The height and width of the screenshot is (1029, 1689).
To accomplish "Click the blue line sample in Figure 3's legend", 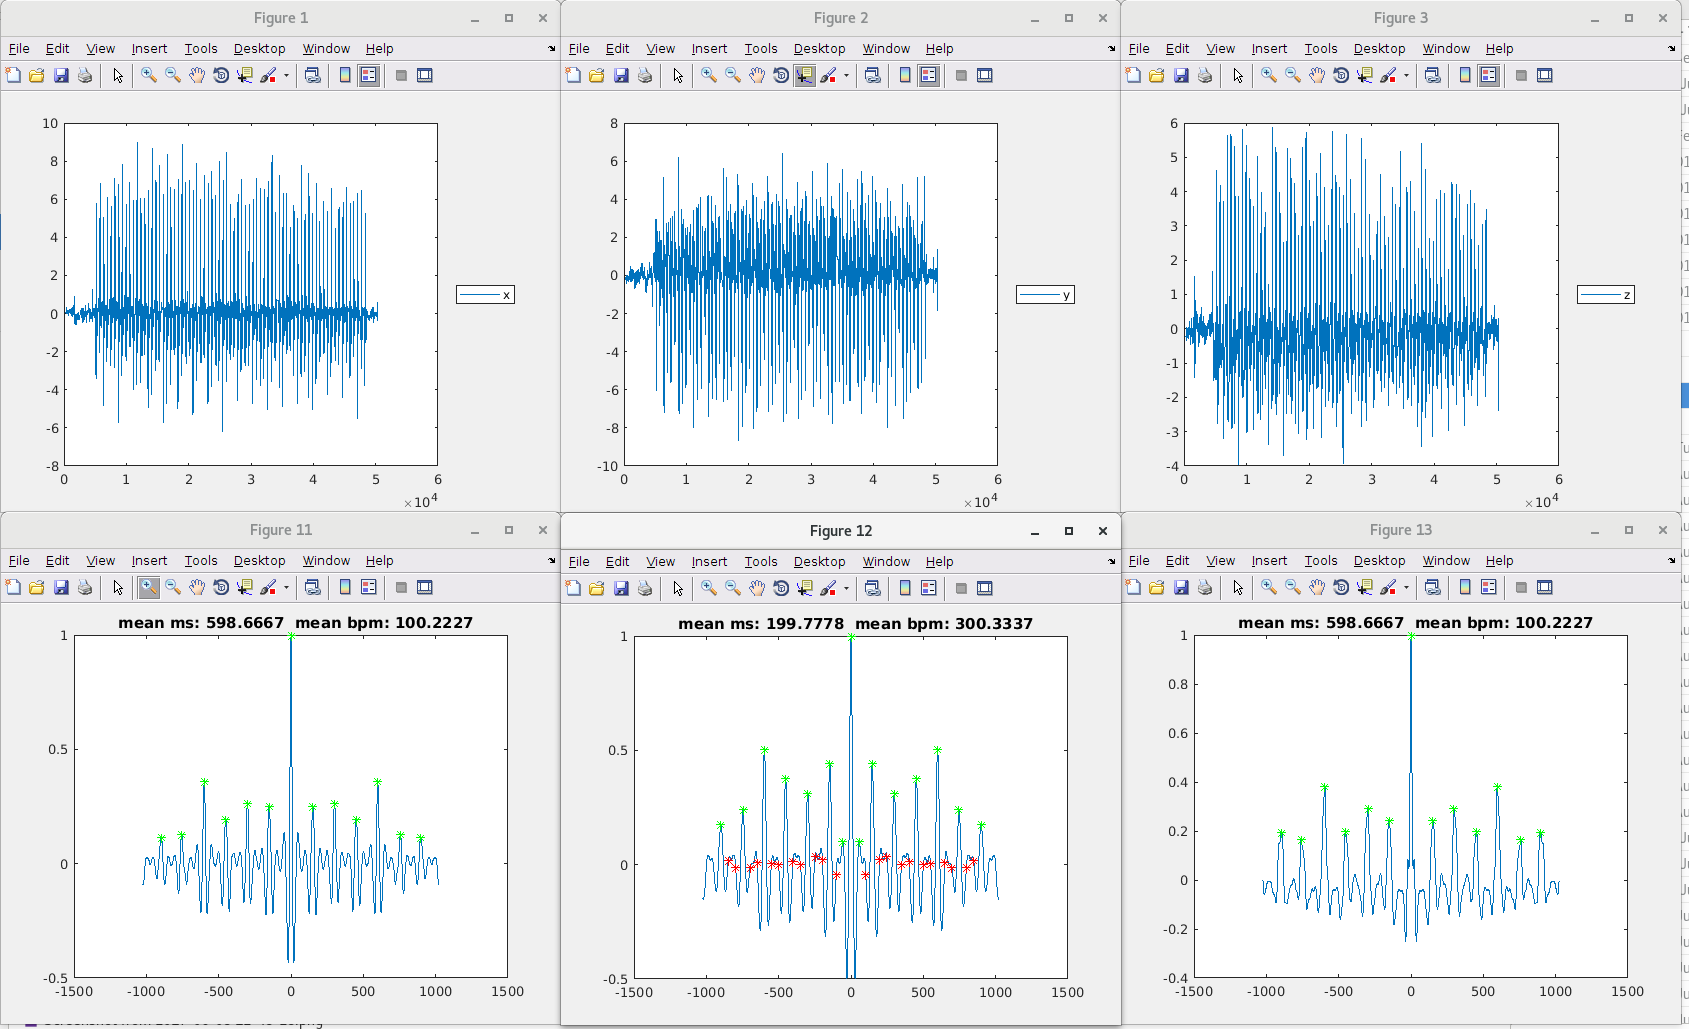I will [x=1600, y=294].
